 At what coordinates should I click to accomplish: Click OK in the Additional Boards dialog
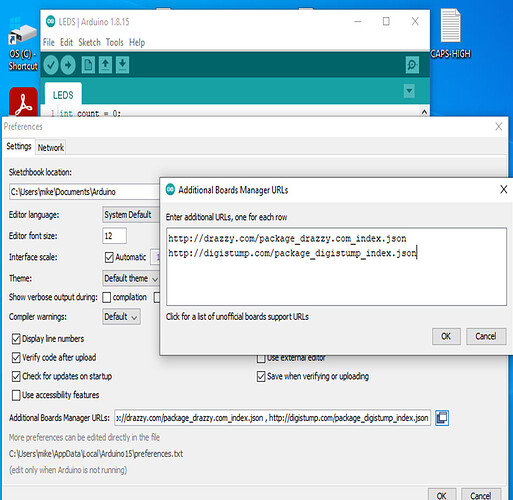[x=446, y=336]
